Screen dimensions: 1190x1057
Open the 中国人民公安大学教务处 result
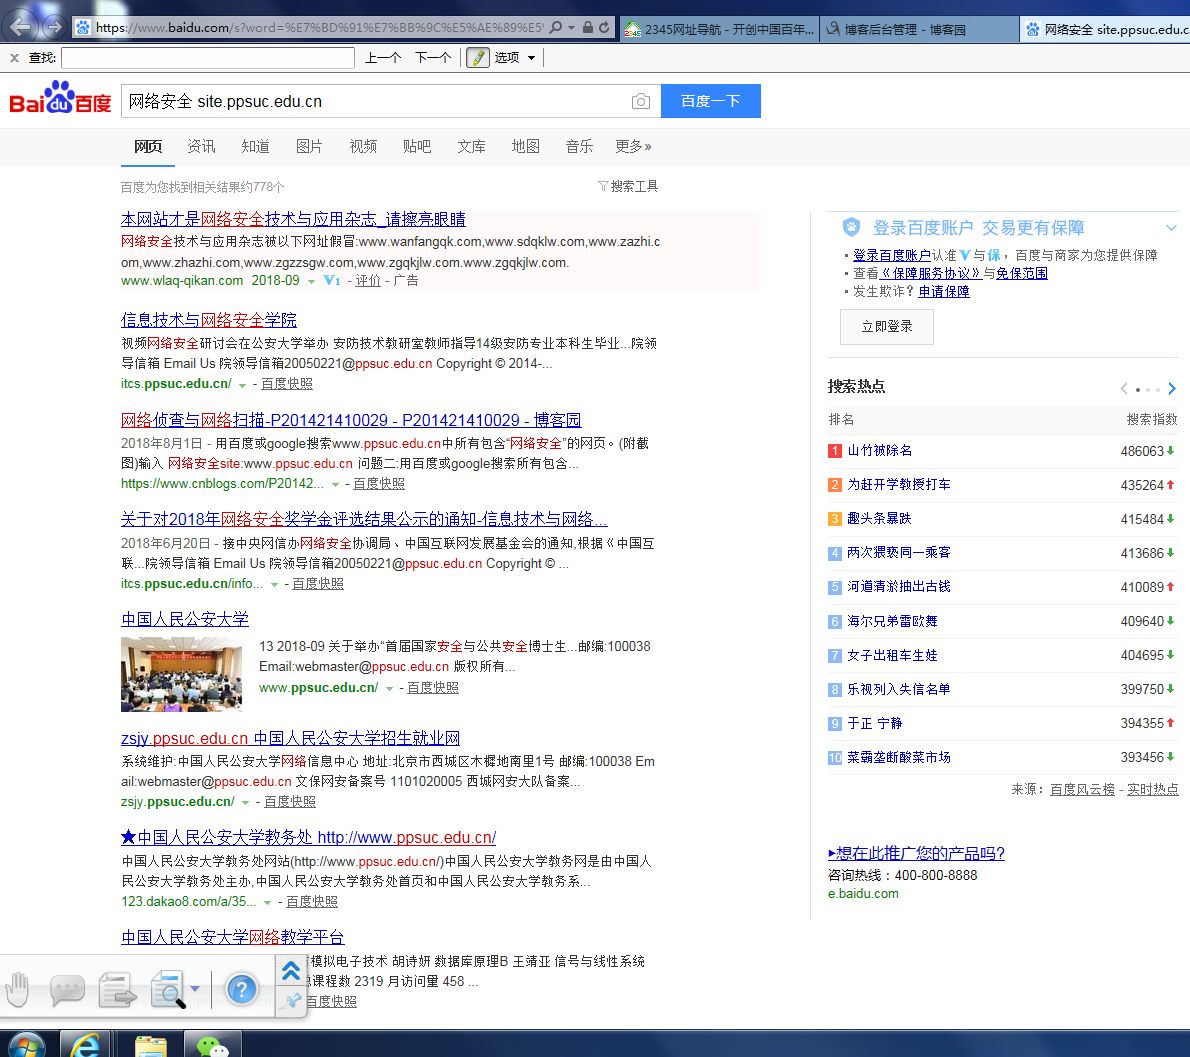308,837
